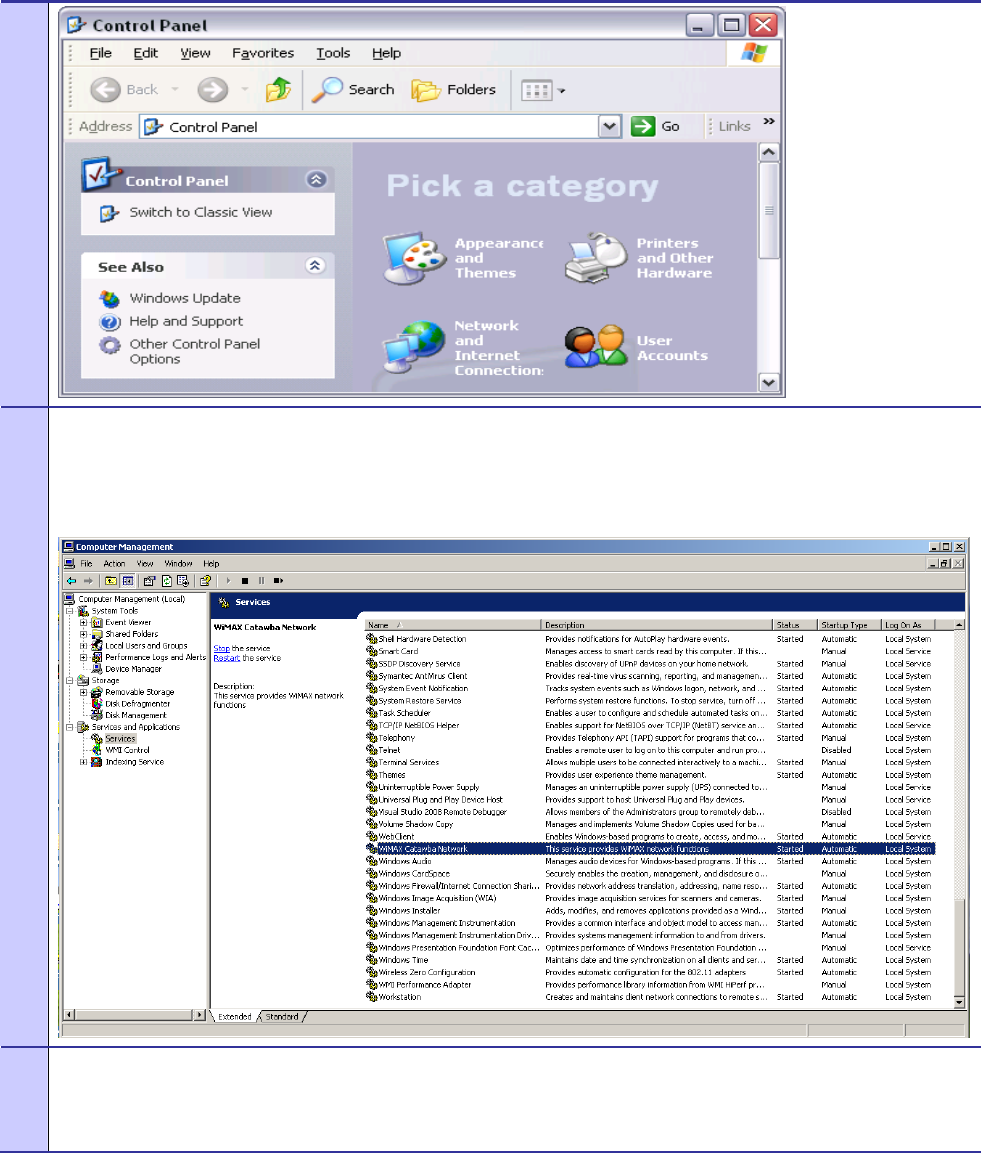
Task: Collapse the Control Panel sidebar section chevron
Action: pyautogui.click(x=316, y=180)
